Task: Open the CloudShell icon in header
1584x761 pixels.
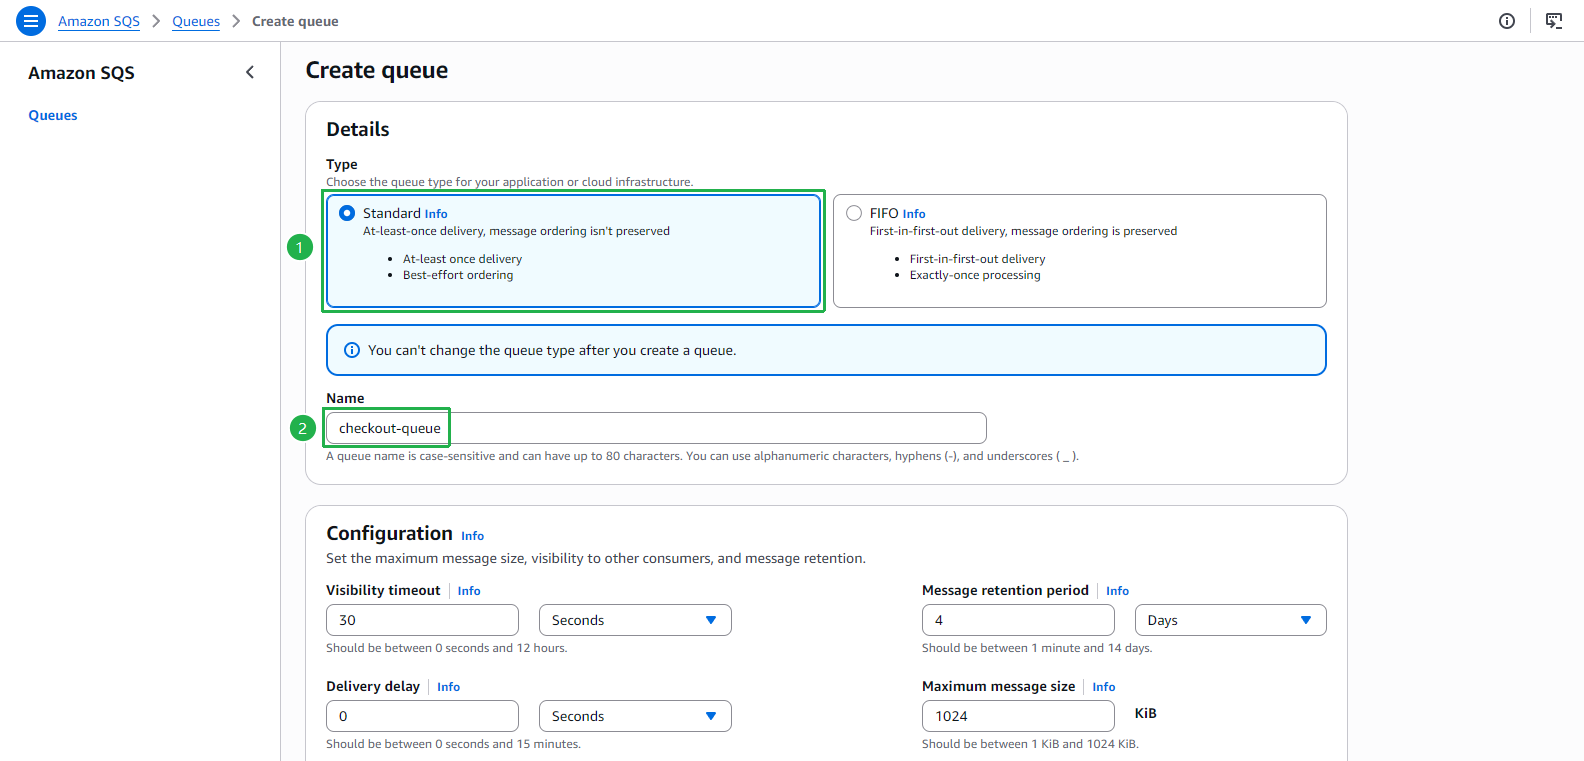Action: tap(1554, 21)
